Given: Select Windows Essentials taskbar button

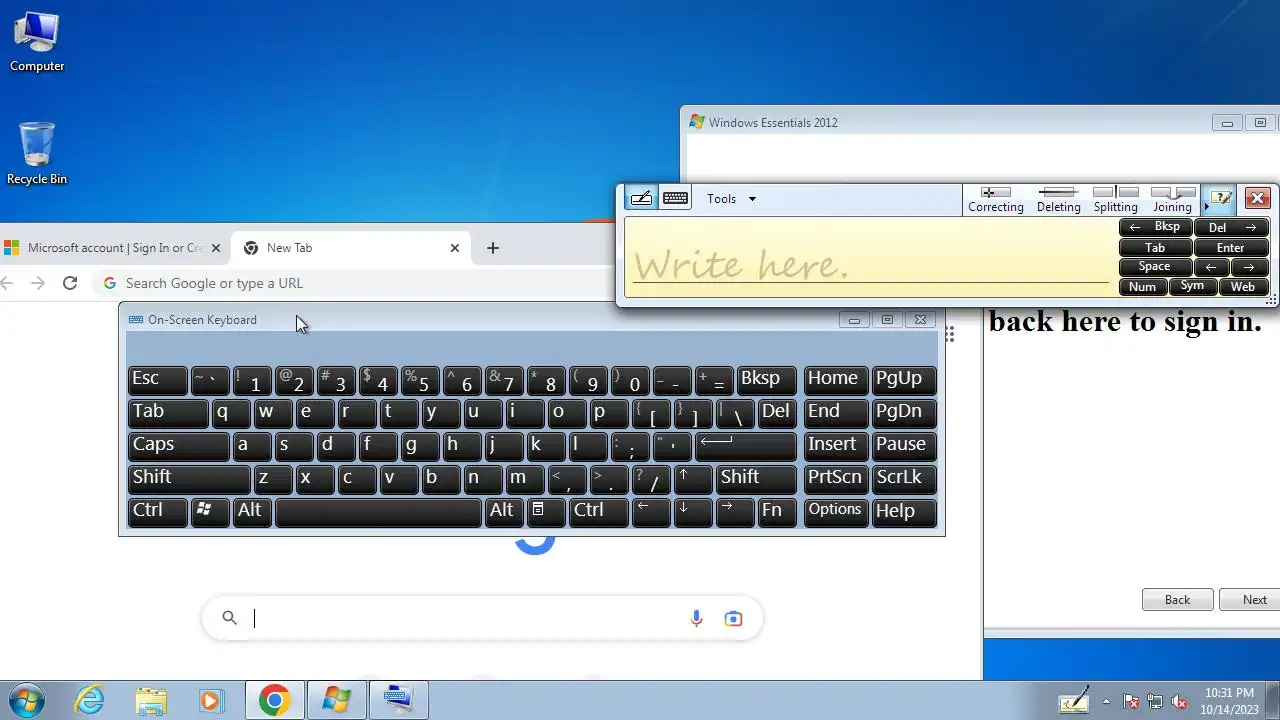Looking at the screenshot, I should coord(337,700).
